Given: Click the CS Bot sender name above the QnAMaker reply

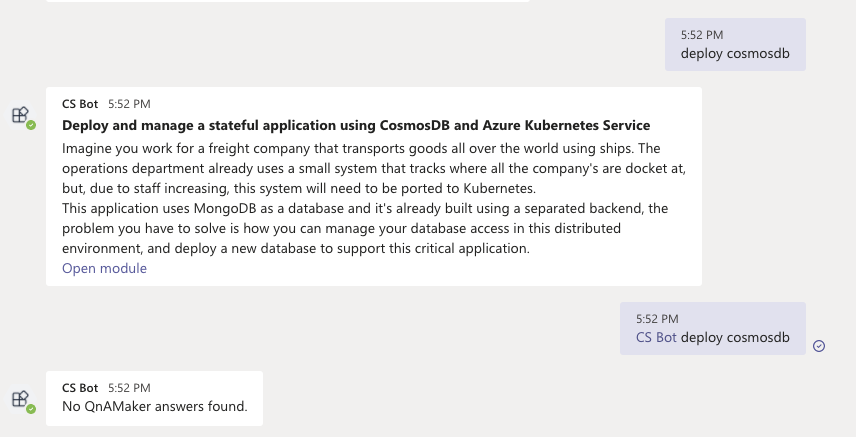Looking at the screenshot, I should 80,387.
